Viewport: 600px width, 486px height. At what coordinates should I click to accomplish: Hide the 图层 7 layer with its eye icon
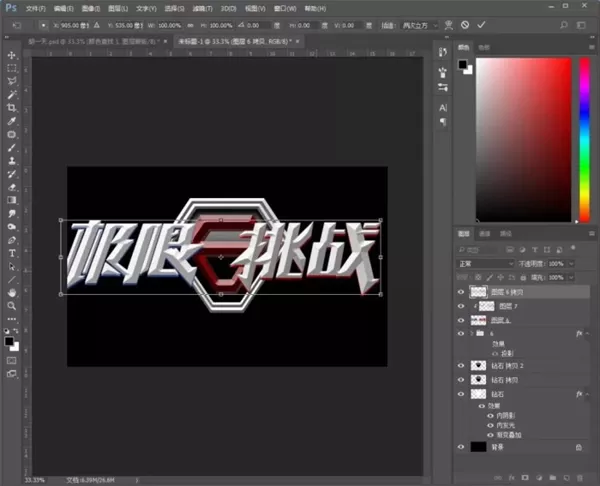pyautogui.click(x=461, y=306)
